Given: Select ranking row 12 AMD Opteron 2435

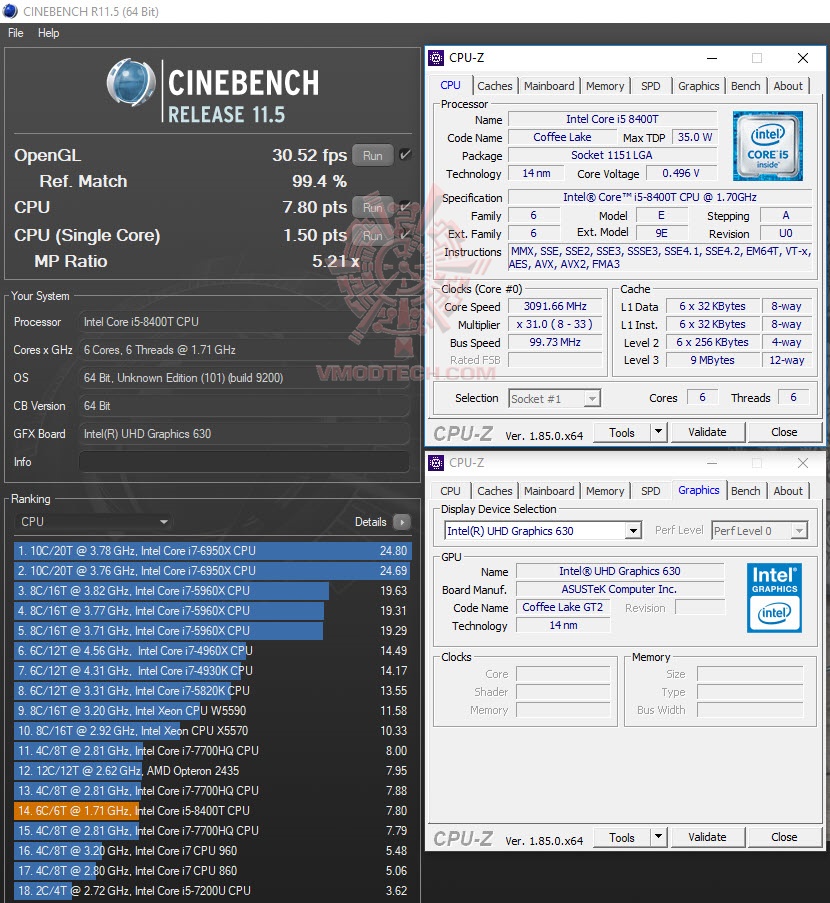Looking at the screenshot, I should point(212,771).
